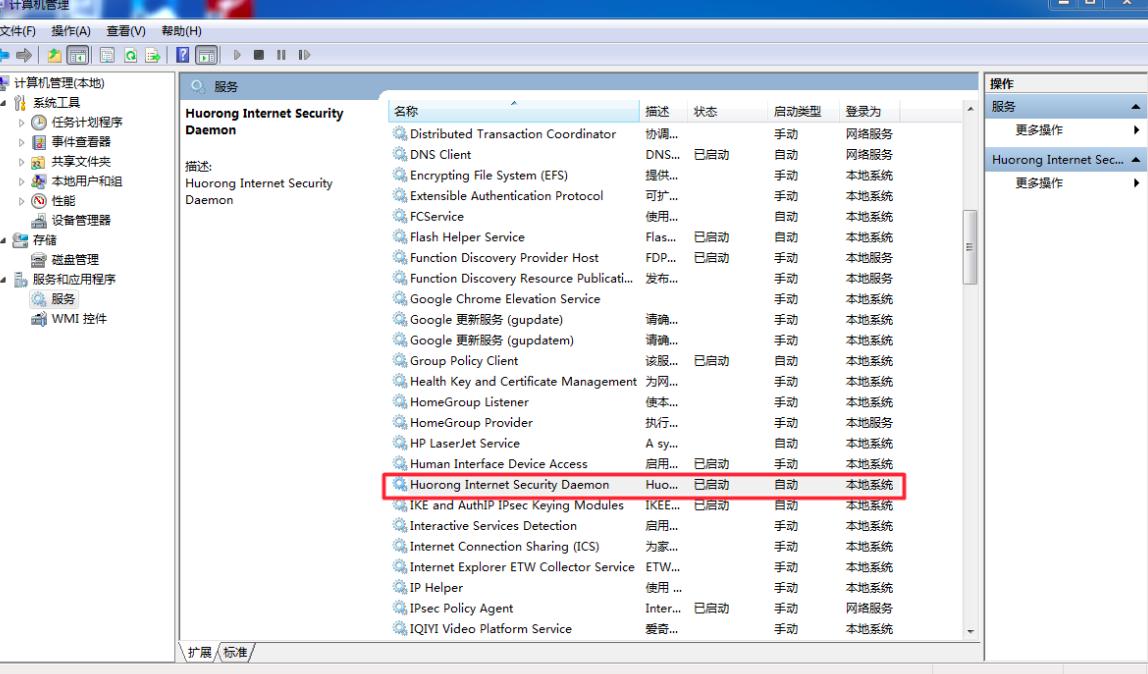Viewport: 1148px width, 674px height.
Task: Expand the 事件查看器 tree node
Action: pyautogui.click(x=22, y=142)
